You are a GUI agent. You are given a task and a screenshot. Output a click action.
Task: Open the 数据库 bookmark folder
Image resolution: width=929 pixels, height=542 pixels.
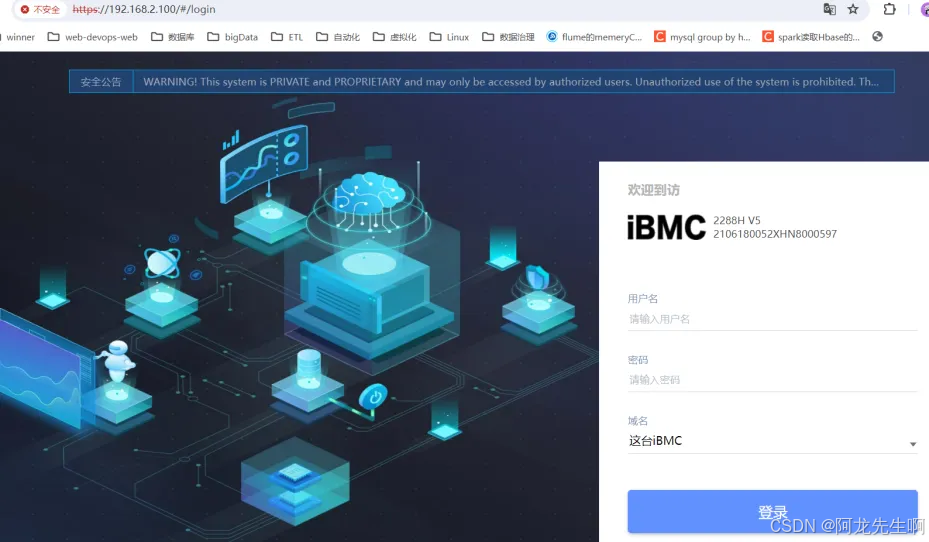(x=172, y=37)
